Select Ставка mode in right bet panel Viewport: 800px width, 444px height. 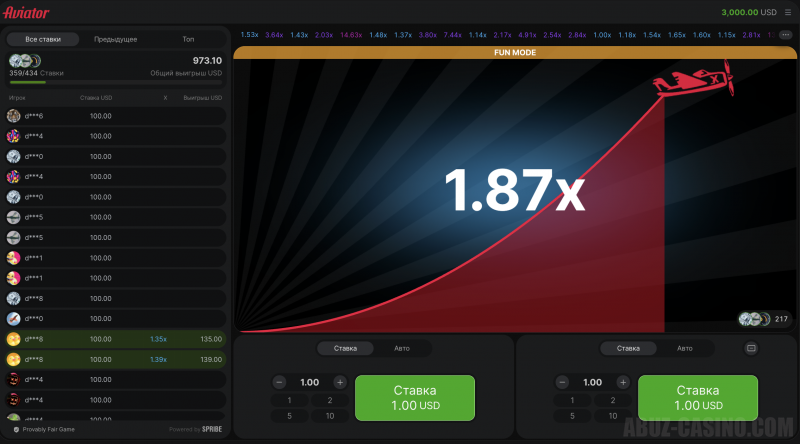click(x=628, y=348)
